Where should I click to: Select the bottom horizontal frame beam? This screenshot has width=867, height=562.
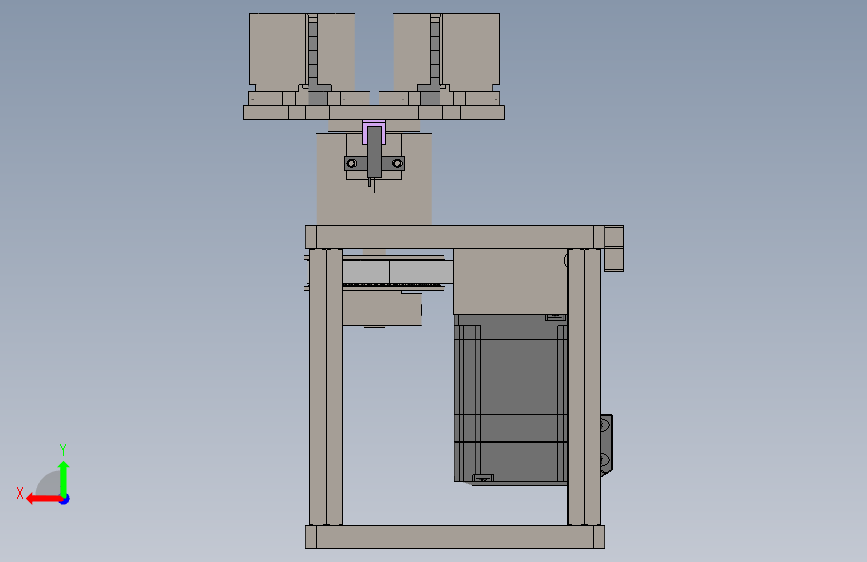pyautogui.click(x=455, y=537)
